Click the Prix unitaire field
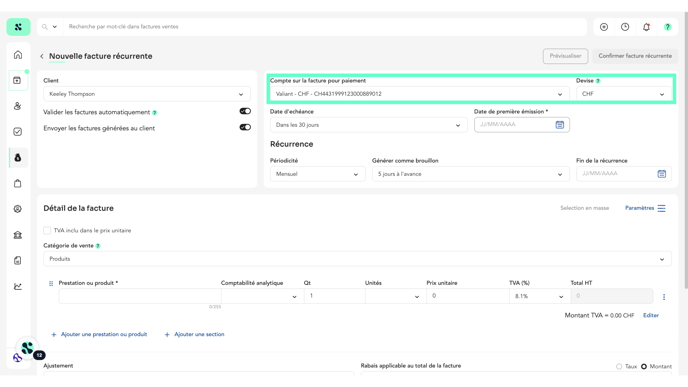 467,296
